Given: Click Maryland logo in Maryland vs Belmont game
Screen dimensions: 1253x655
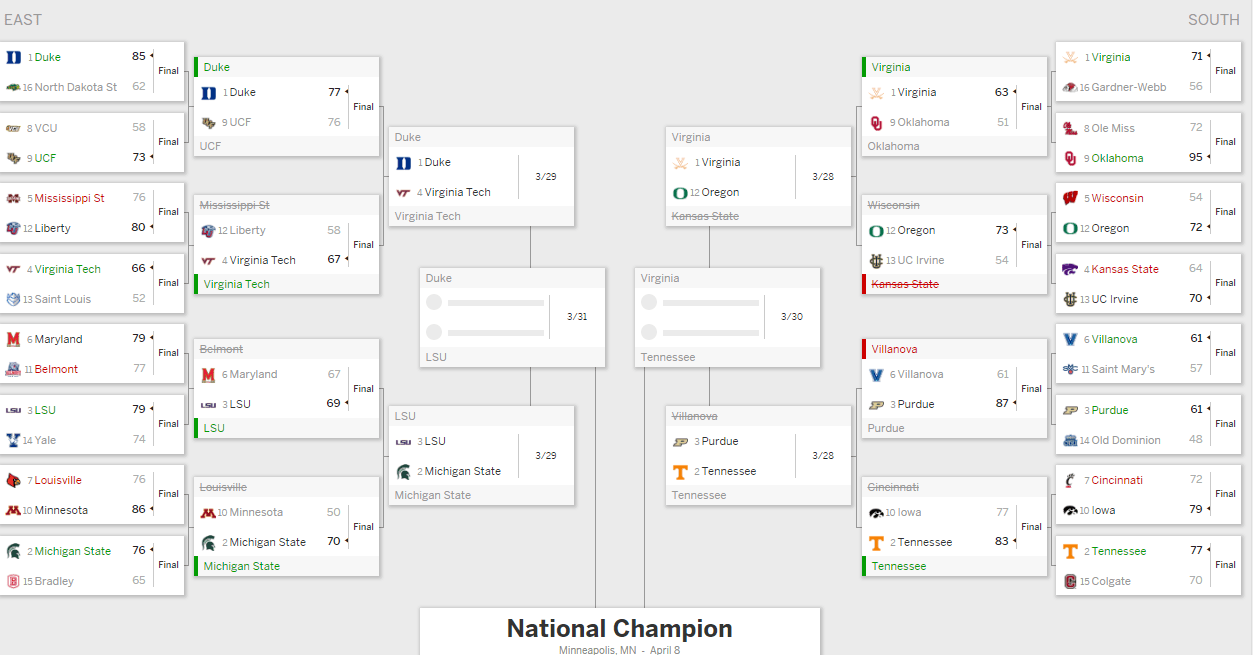Looking at the screenshot, I should [14, 339].
